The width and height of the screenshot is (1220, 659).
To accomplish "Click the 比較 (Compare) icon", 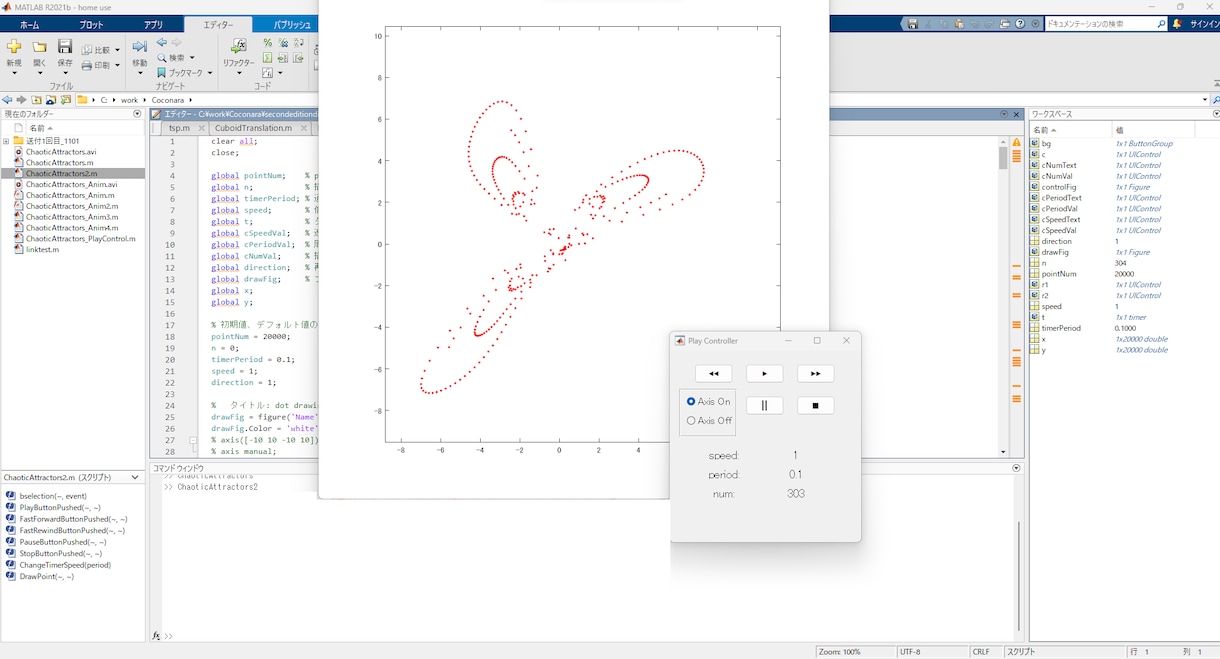I will tap(87, 50).
